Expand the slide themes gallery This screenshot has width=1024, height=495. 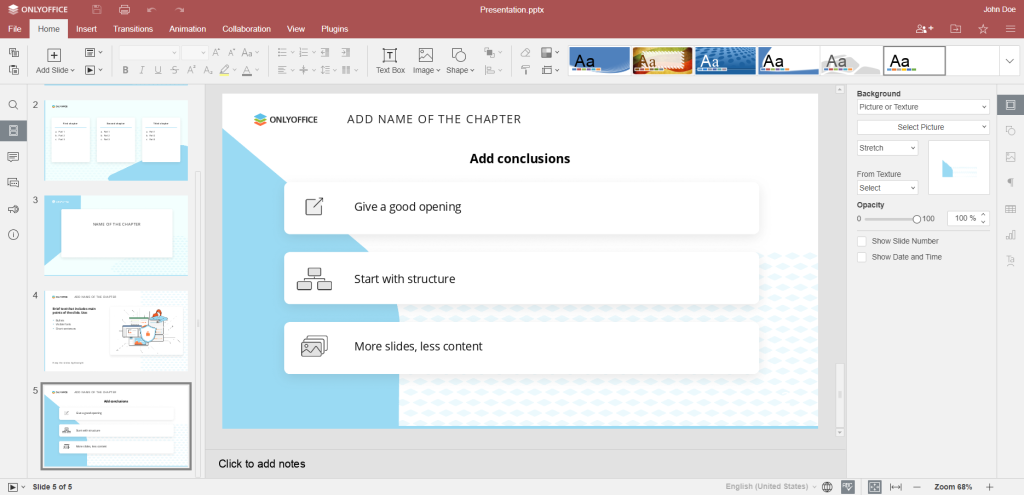(1009, 61)
